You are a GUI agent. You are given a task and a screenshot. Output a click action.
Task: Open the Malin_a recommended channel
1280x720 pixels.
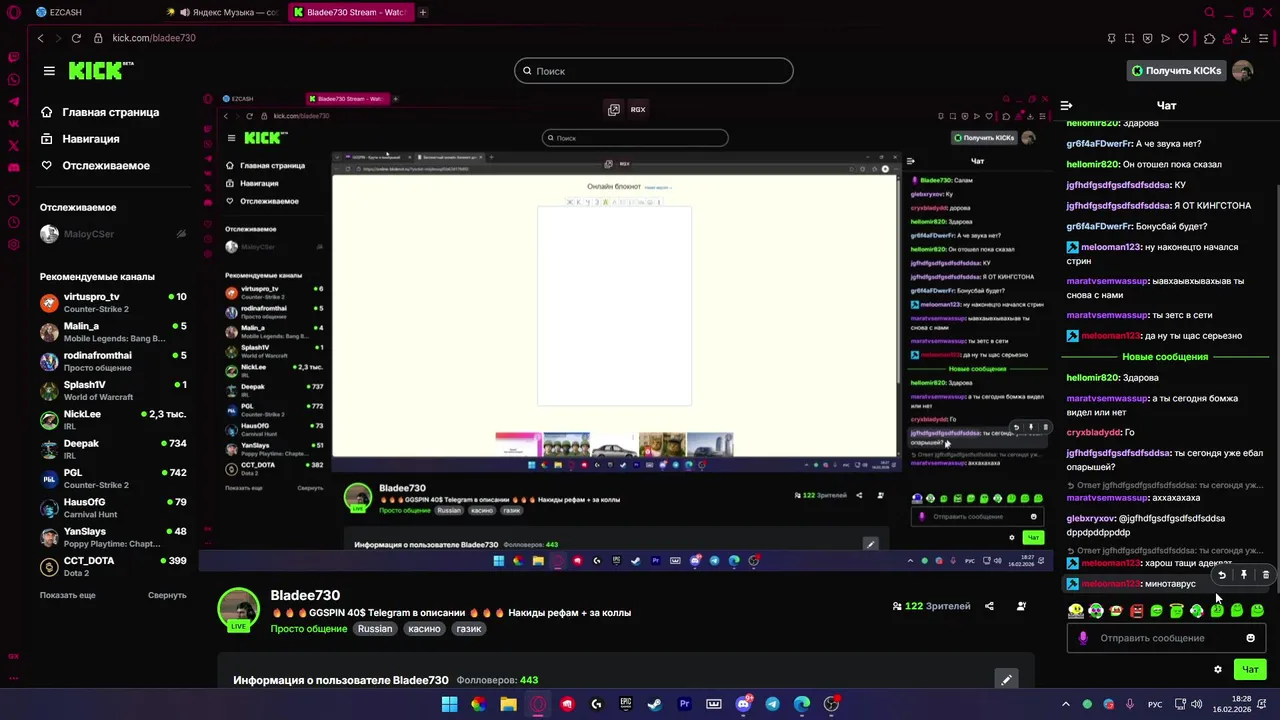coord(113,332)
